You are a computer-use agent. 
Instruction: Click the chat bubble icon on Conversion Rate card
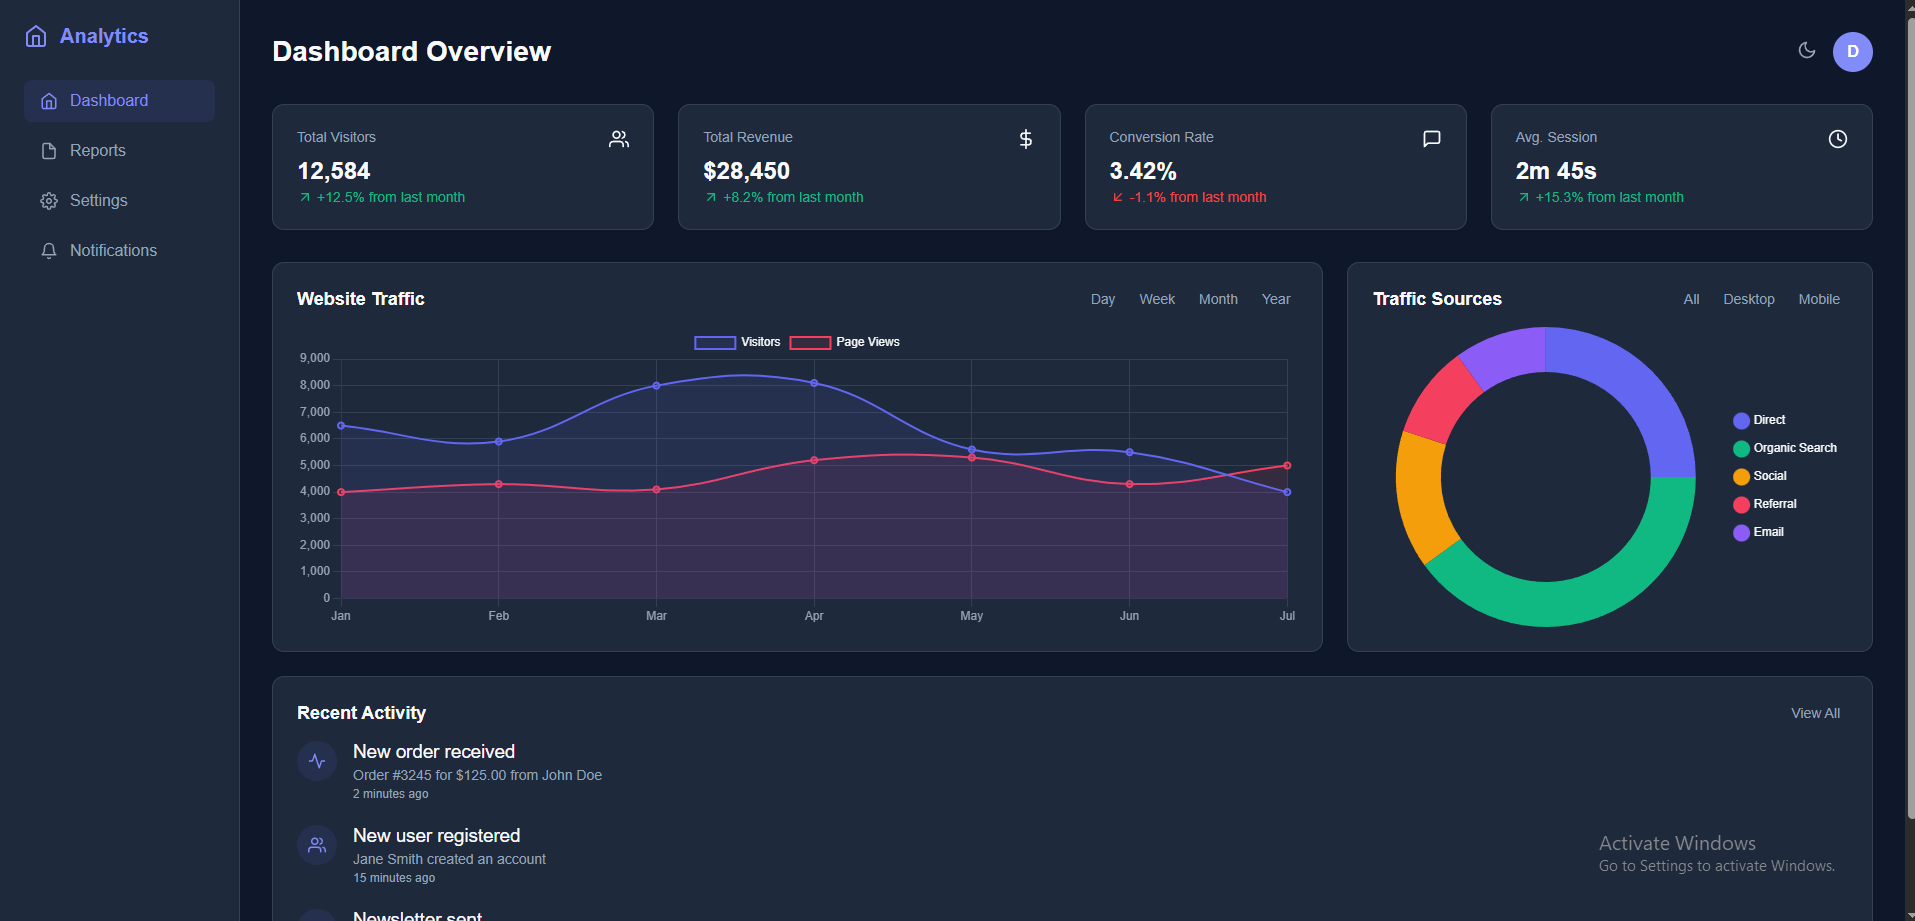point(1431,139)
